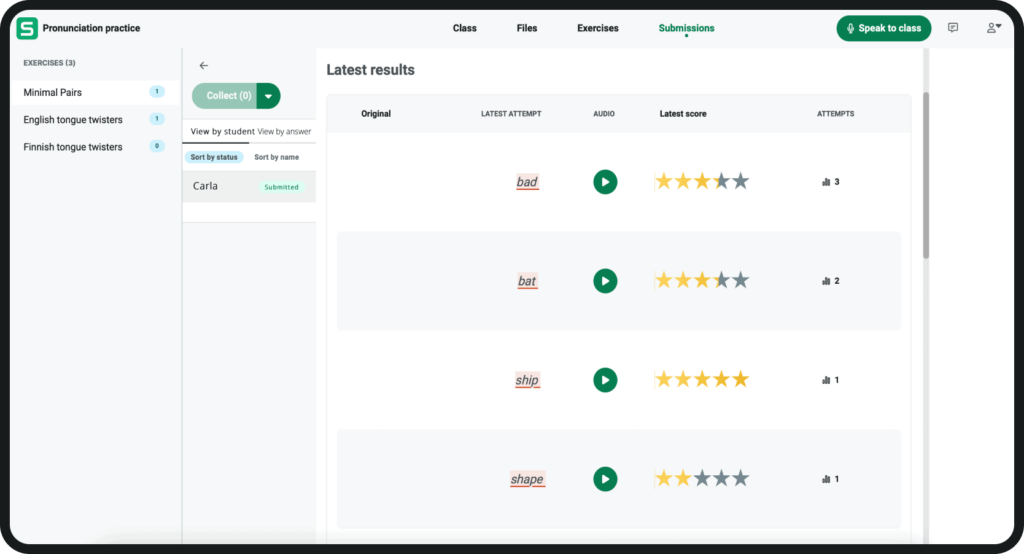Play audio for the word 'ship'
Screen dimensions: 1024x554
coord(605,380)
